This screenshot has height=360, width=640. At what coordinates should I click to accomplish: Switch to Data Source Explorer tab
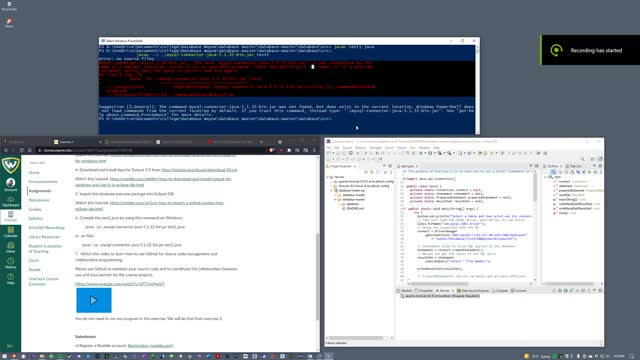click(473, 291)
